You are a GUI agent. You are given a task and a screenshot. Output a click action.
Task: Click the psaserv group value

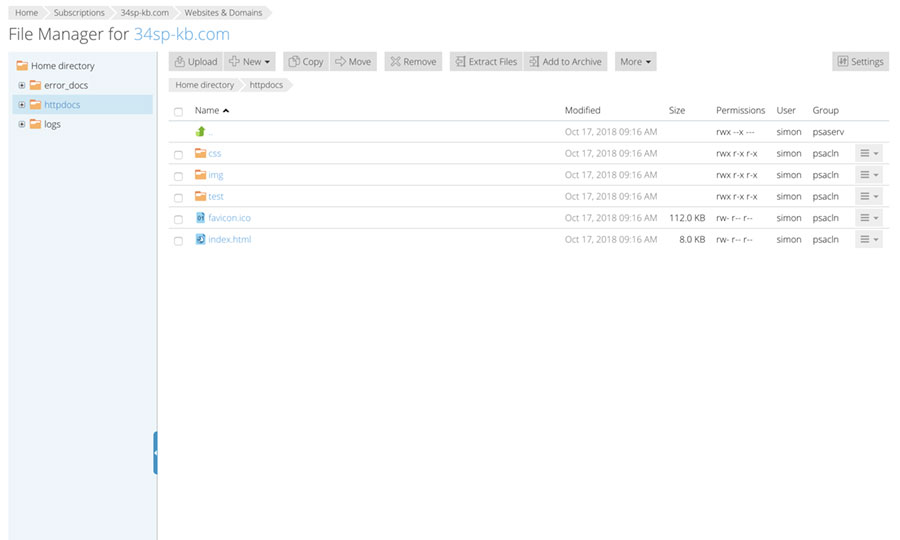pyautogui.click(x=828, y=132)
